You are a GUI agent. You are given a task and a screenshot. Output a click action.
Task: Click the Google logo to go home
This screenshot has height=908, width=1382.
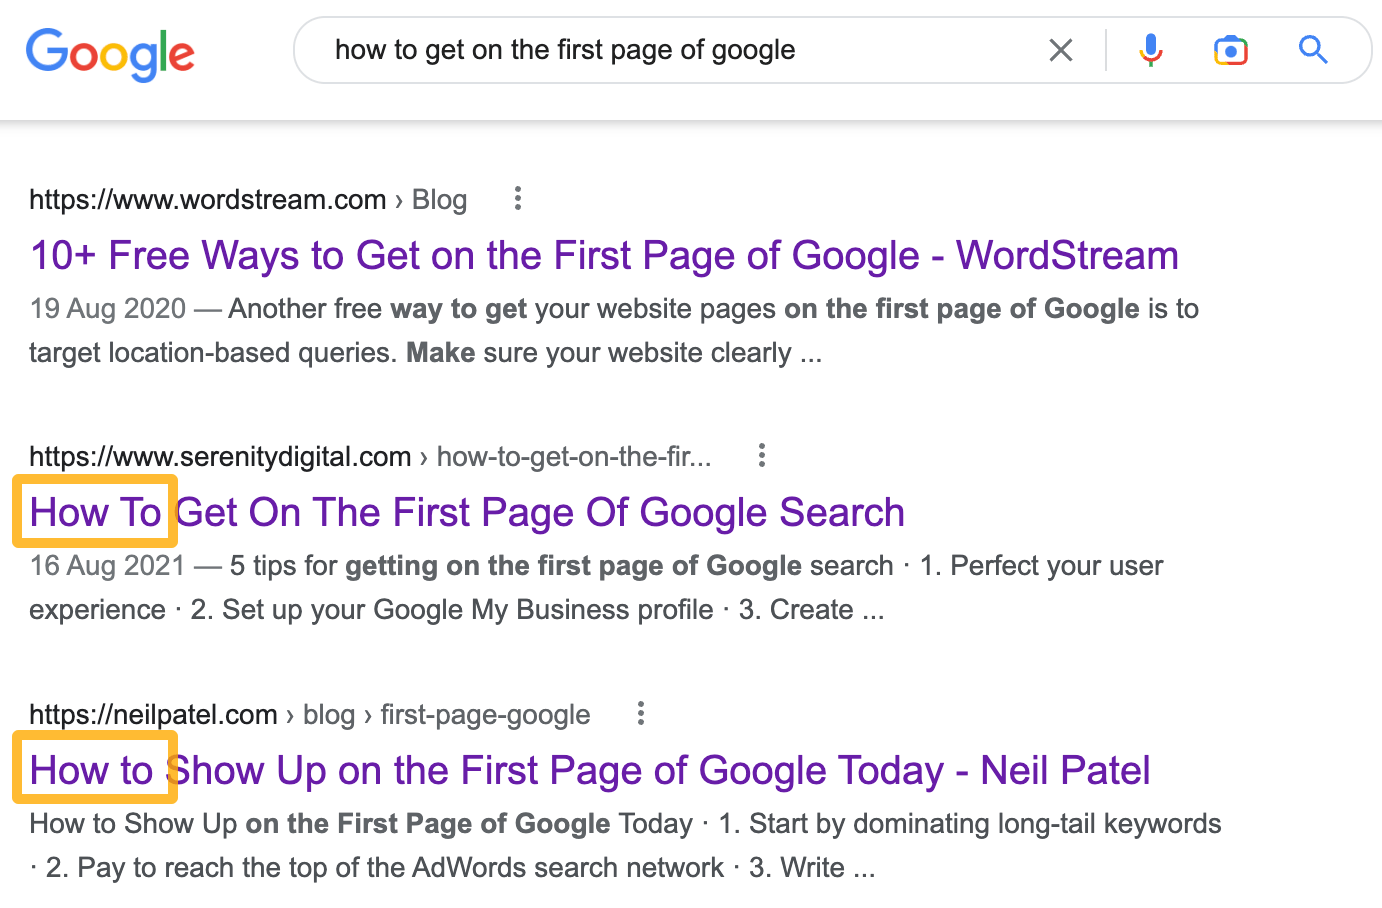coord(110,55)
